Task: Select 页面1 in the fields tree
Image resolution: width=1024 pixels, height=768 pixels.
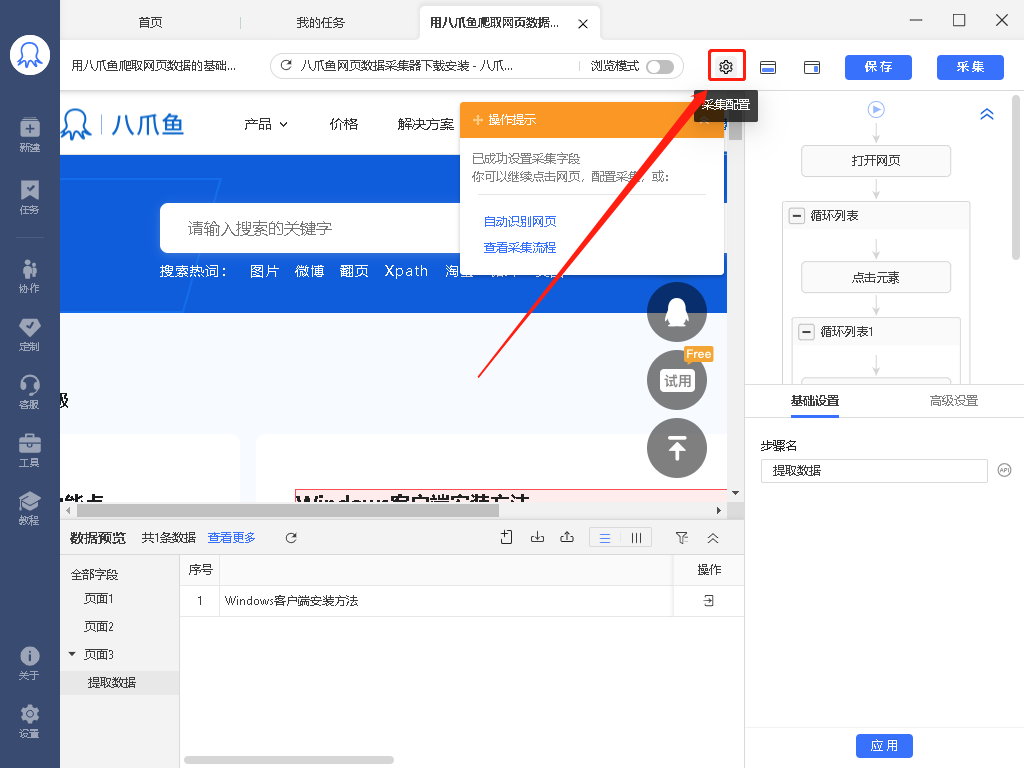Action: (x=99, y=598)
